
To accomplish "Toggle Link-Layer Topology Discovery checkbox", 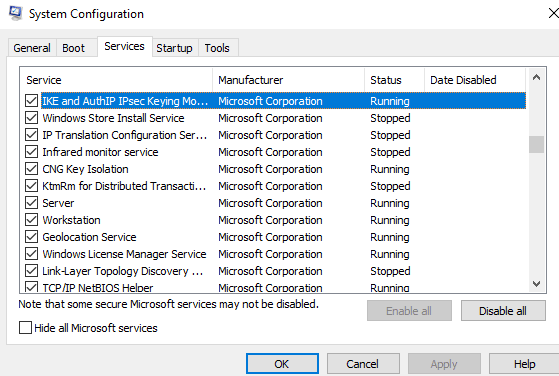I will pos(31,271).
